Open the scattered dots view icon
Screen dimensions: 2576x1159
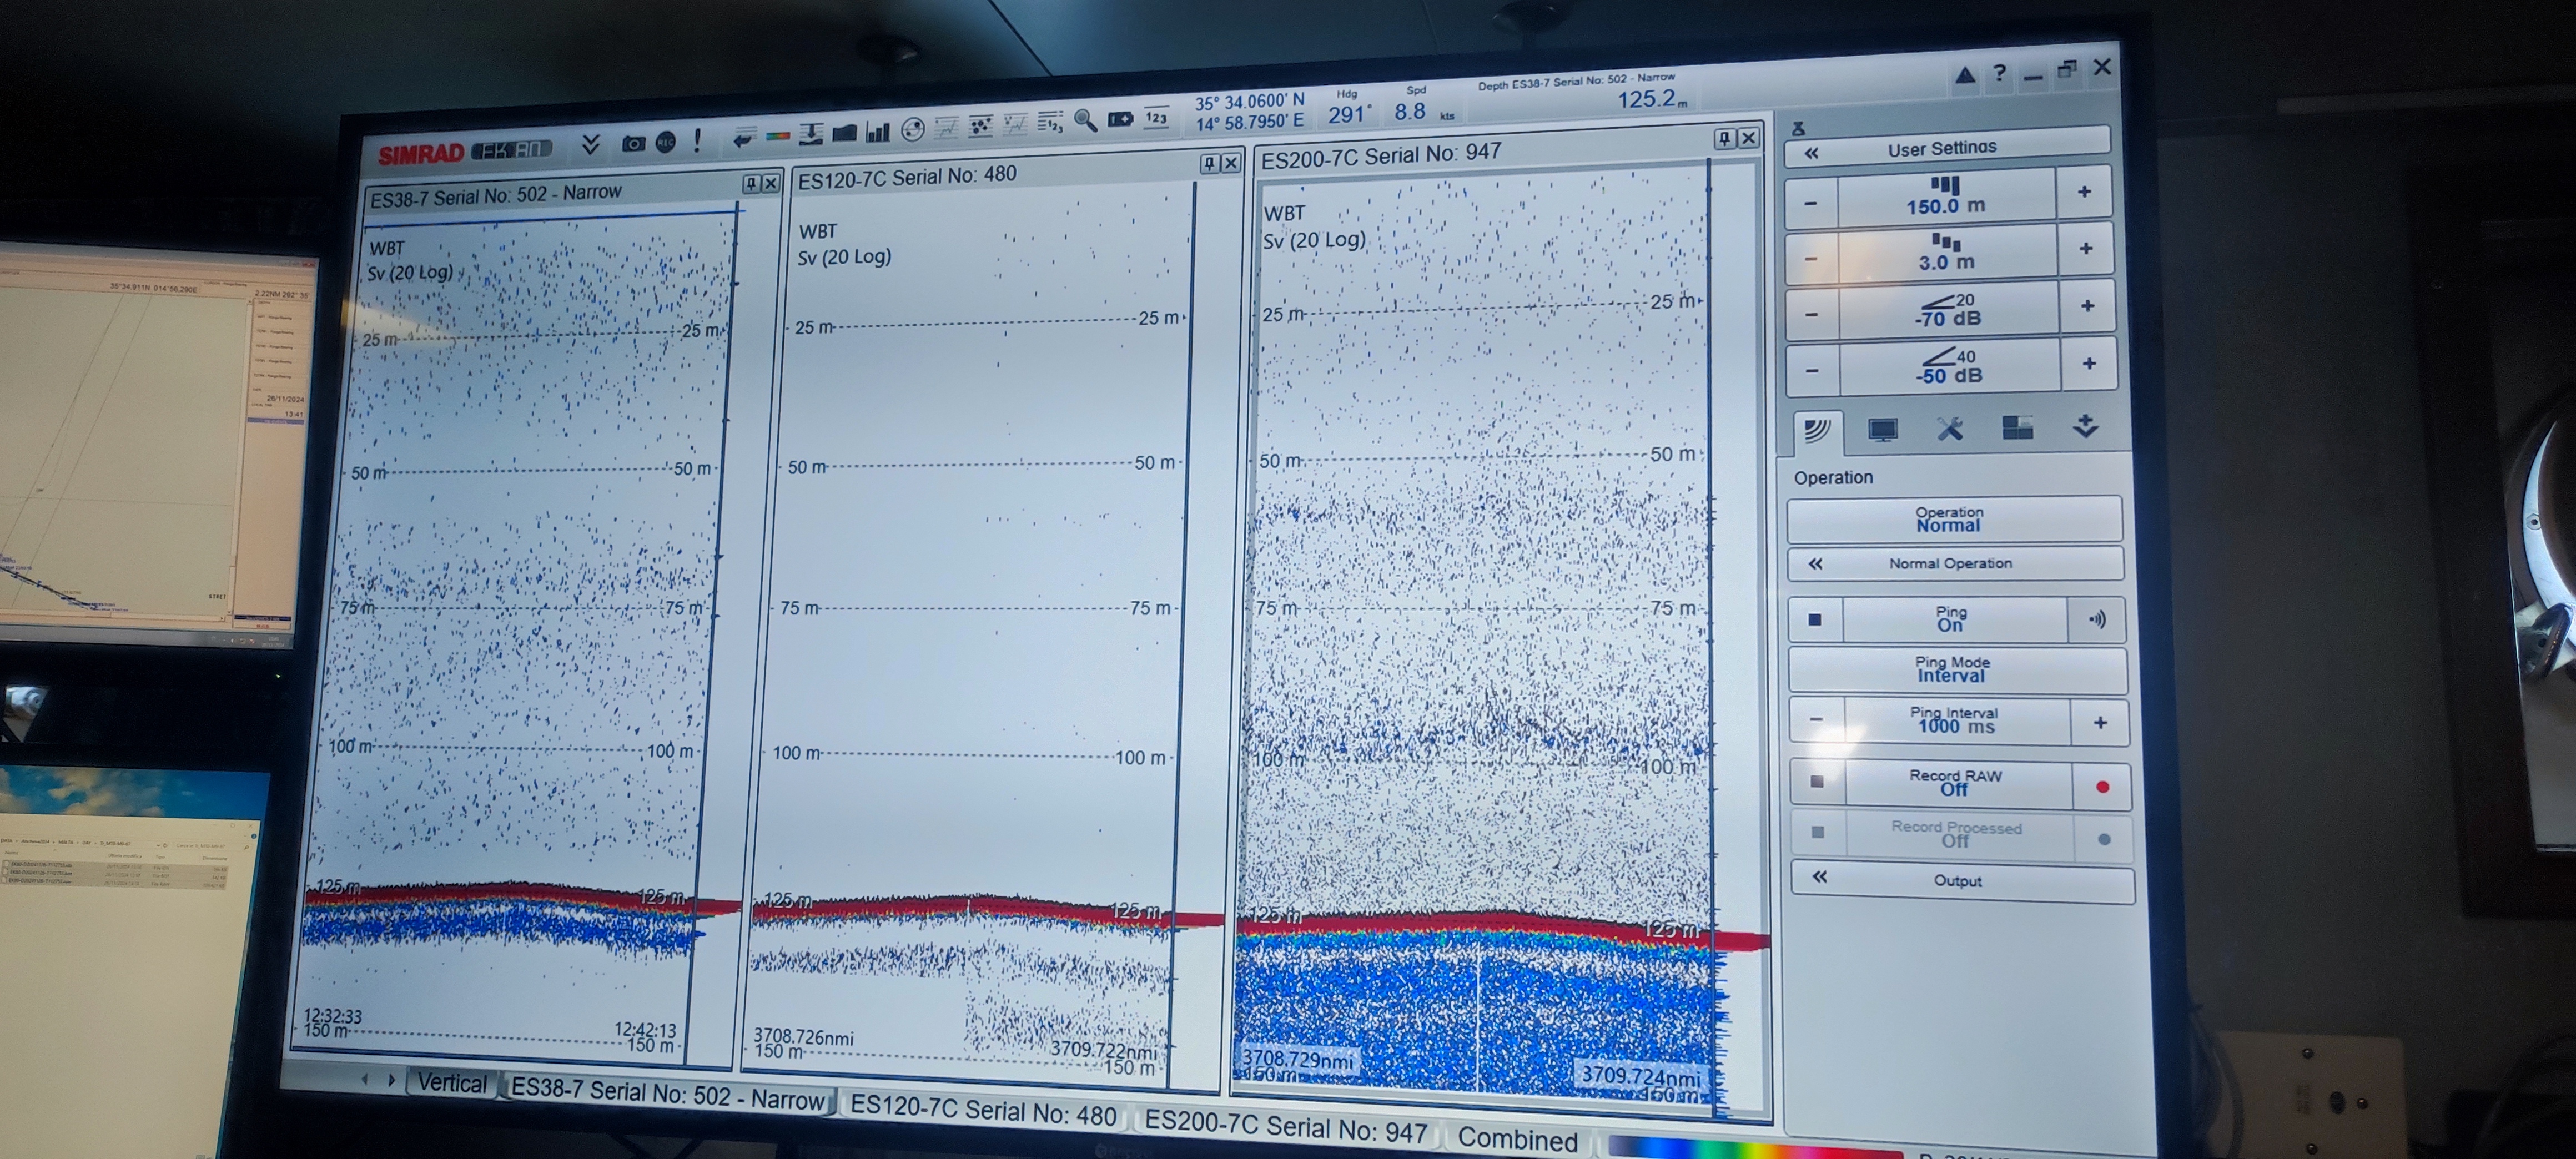tap(981, 126)
